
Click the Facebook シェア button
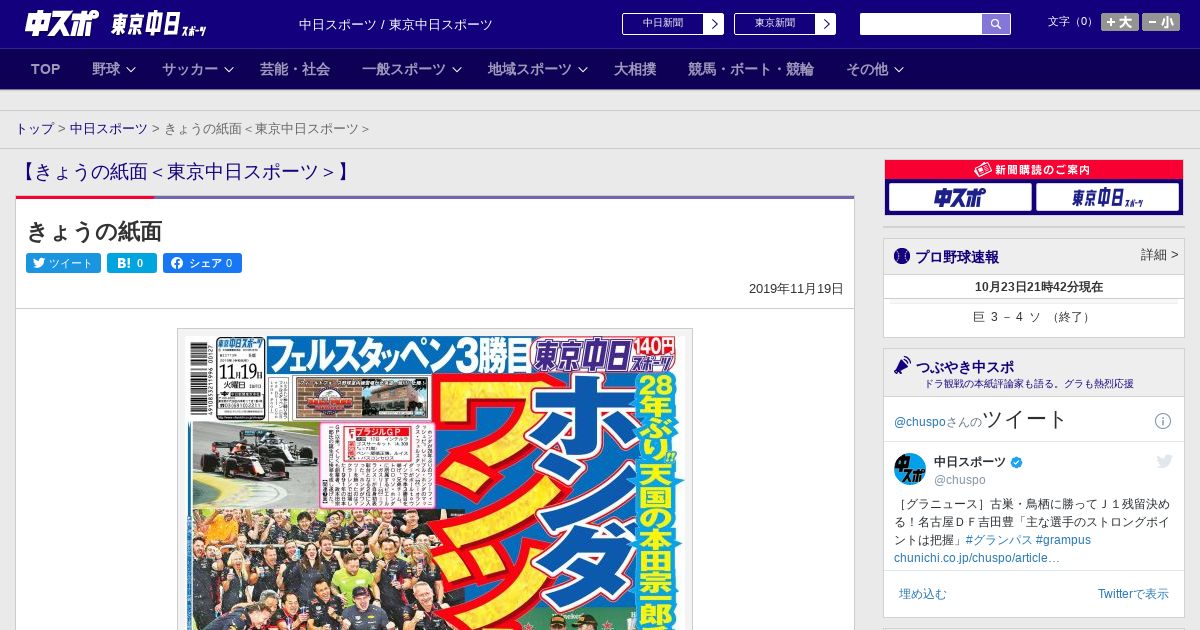(x=202, y=263)
